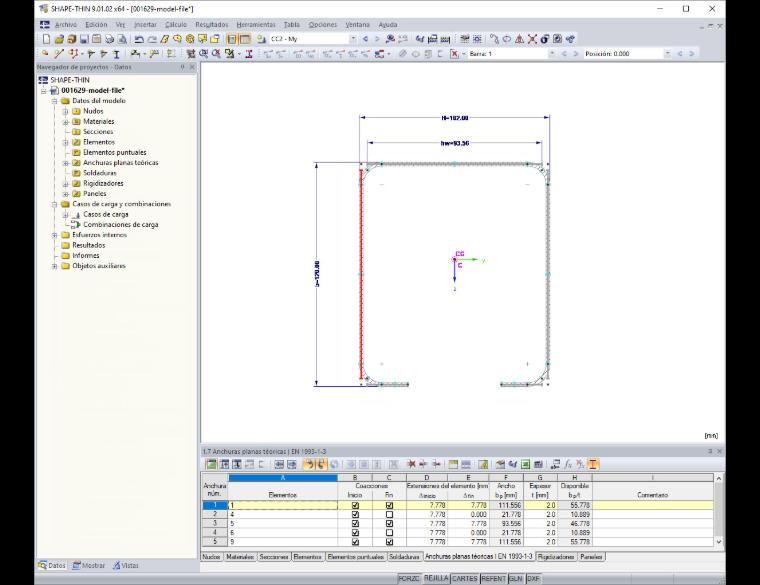Select the Paneles tree item
Viewport: 760px width, 585px height.
click(95, 194)
